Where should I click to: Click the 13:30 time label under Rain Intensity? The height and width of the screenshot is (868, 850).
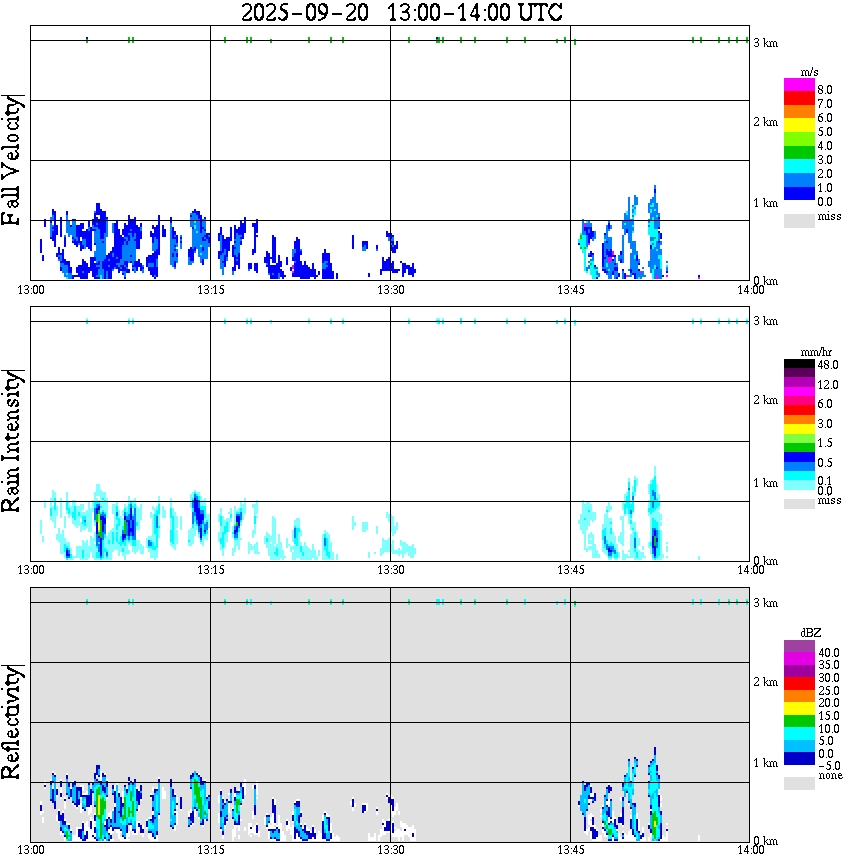tap(390, 570)
